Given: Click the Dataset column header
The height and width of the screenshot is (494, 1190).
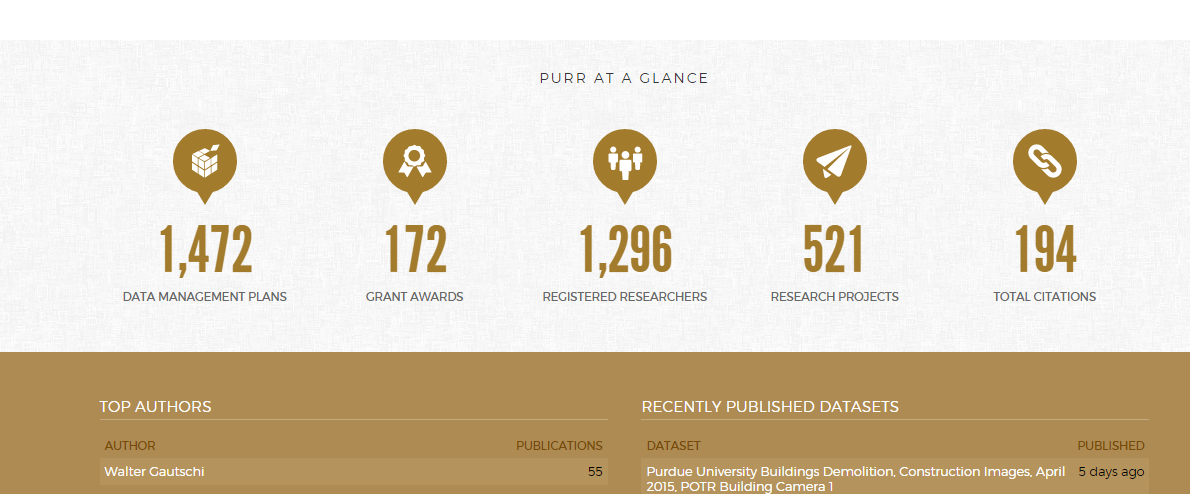Looking at the screenshot, I should click(x=674, y=446).
